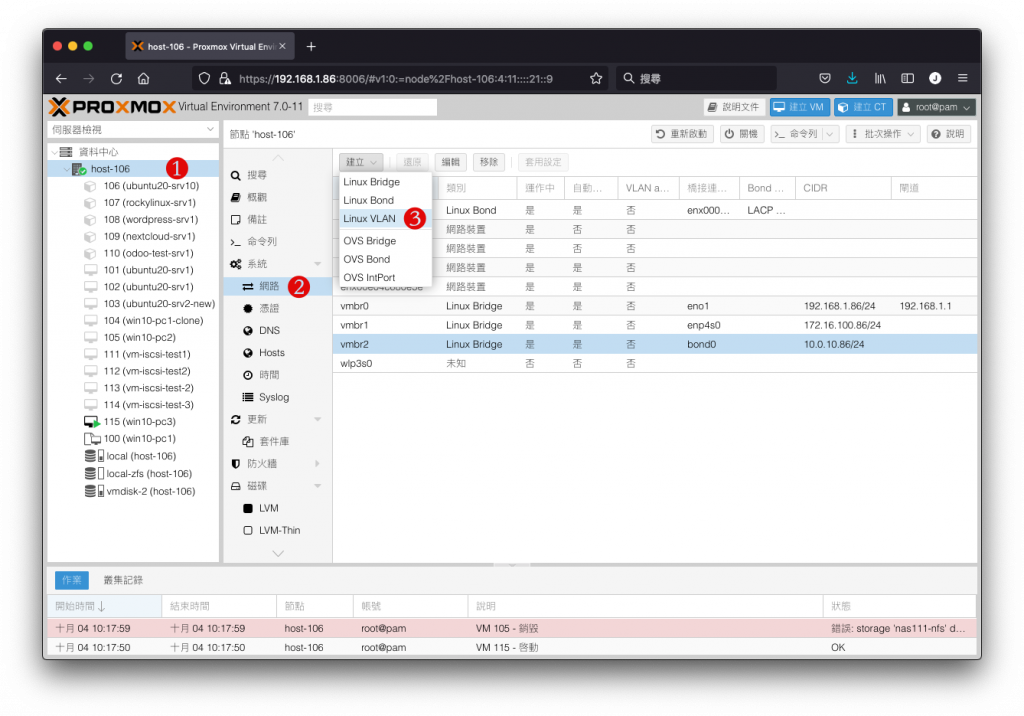Choose Linux VLAN from create menu

[370, 218]
